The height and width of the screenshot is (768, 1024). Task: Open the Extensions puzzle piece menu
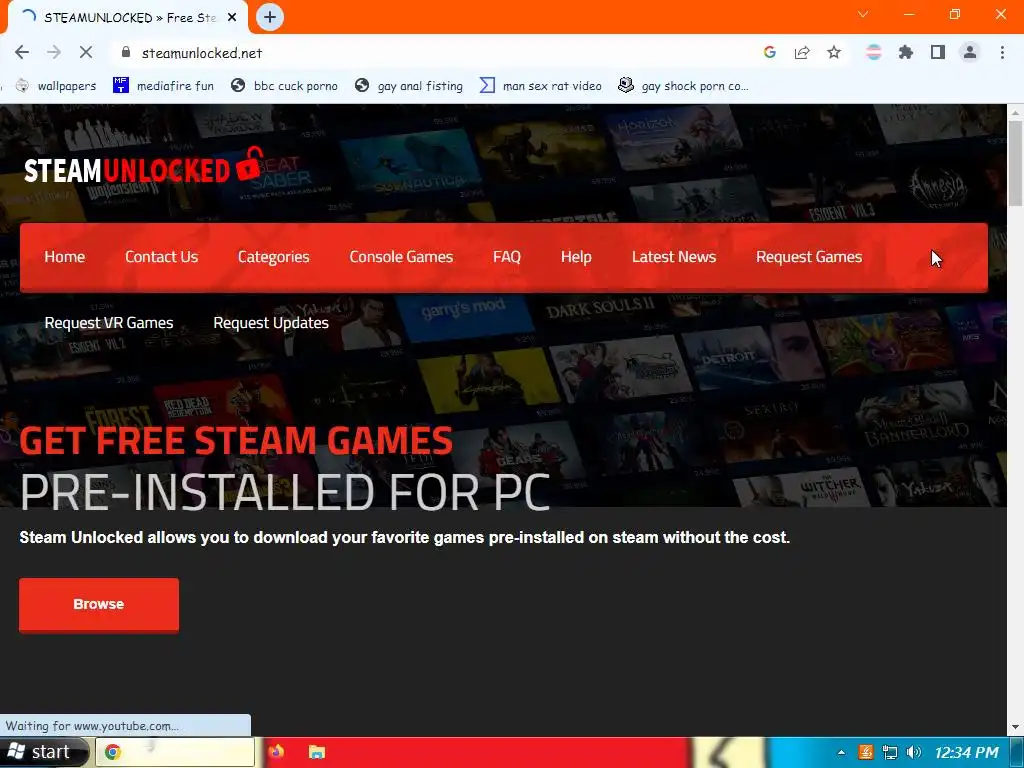[x=906, y=53]
